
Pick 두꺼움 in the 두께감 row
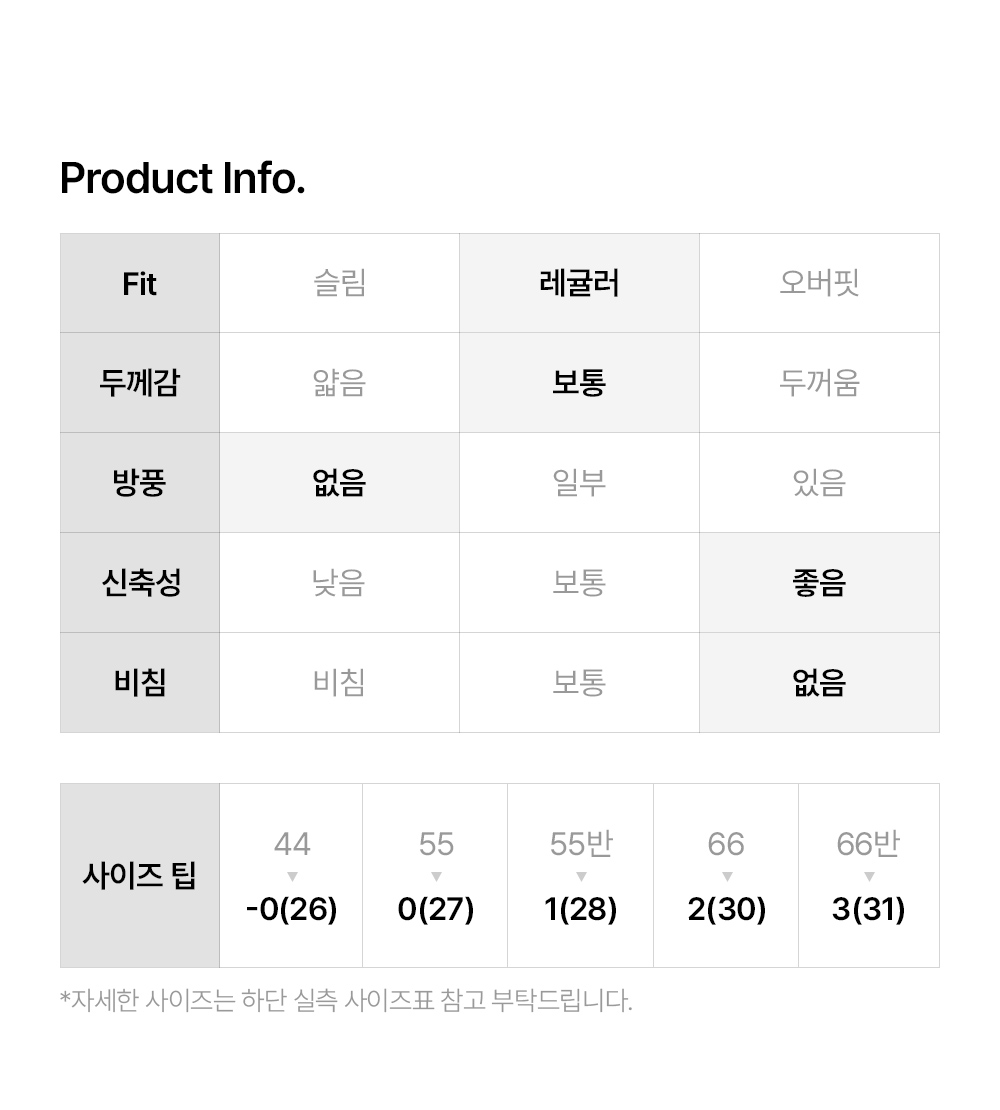(819, 383)
